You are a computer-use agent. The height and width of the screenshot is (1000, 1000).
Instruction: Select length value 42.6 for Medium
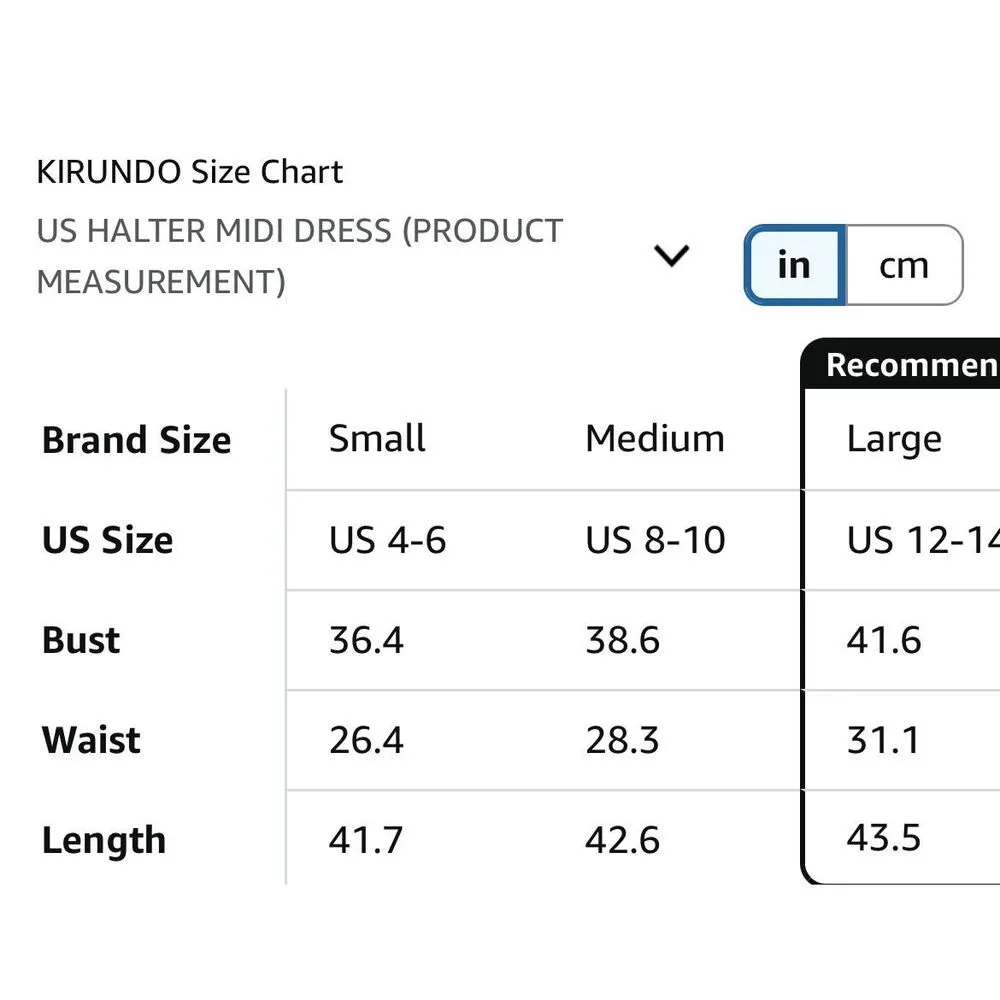[623, 840]
